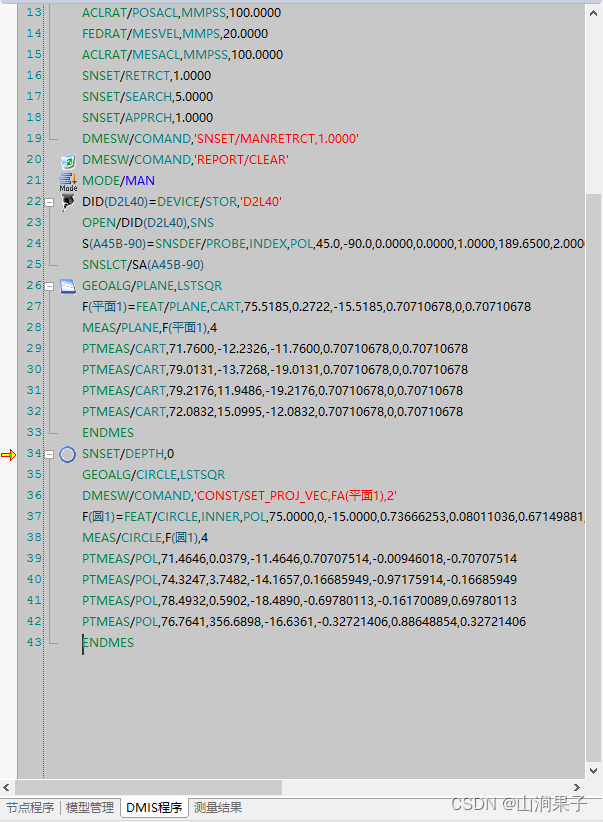The height and width of the screenshot is (822, 603).
Task: Click line OPEN/DID(D2L40),SNS
Action: pyautogui.click(x=148, y=222)
